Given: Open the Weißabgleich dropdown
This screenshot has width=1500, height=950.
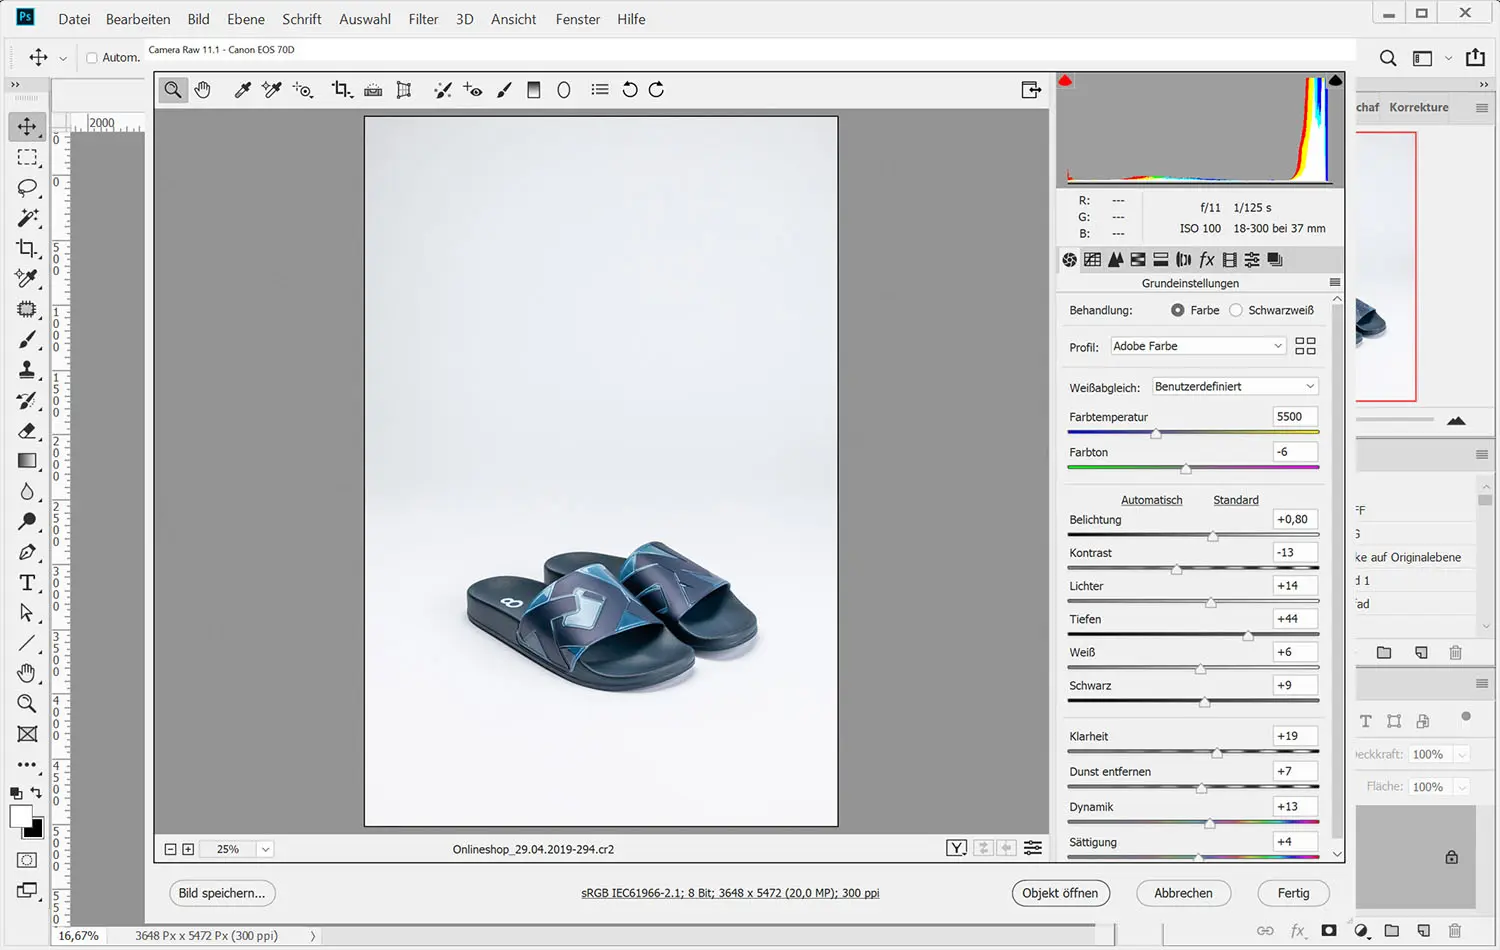Looking at the screenshot, I should [1234, 387].
